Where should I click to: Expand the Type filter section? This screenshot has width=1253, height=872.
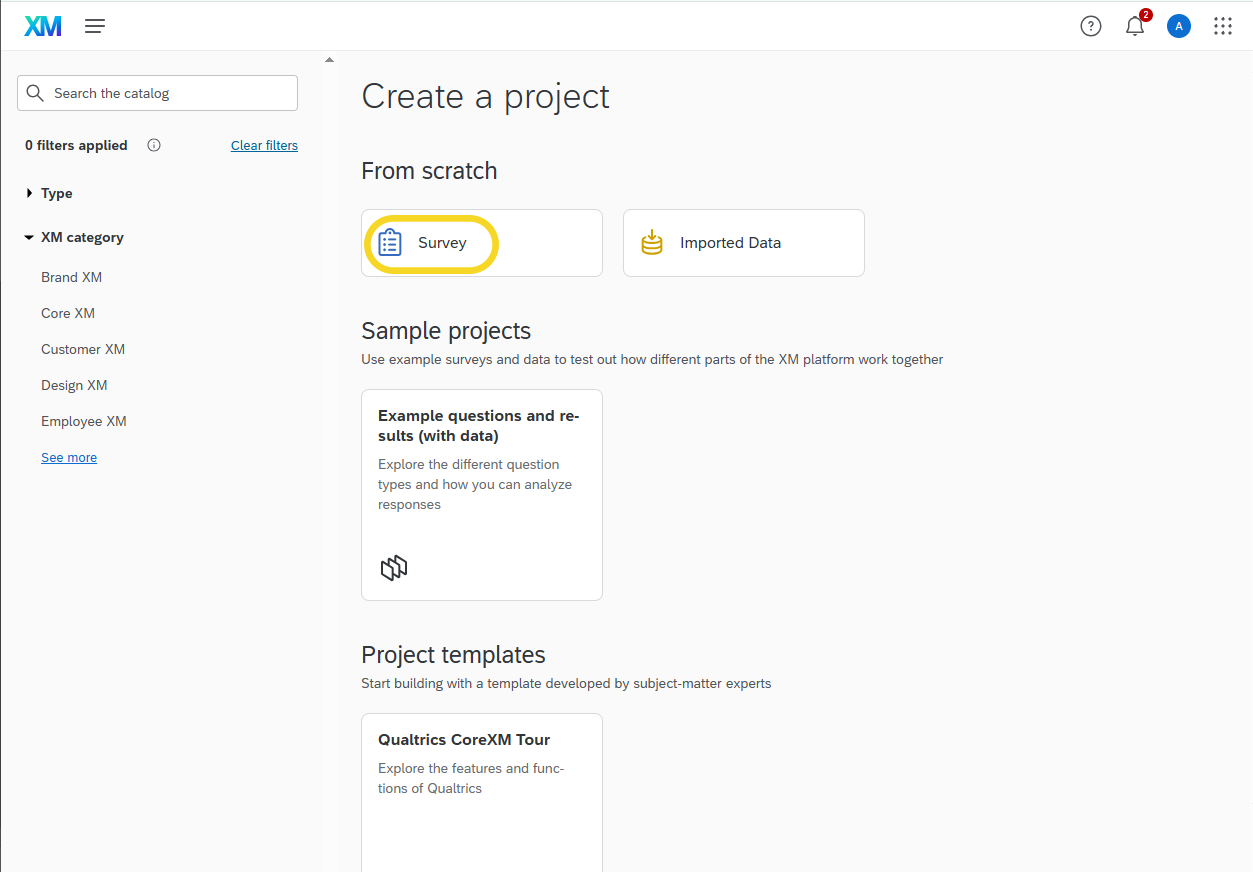click(x=56, y=193)
